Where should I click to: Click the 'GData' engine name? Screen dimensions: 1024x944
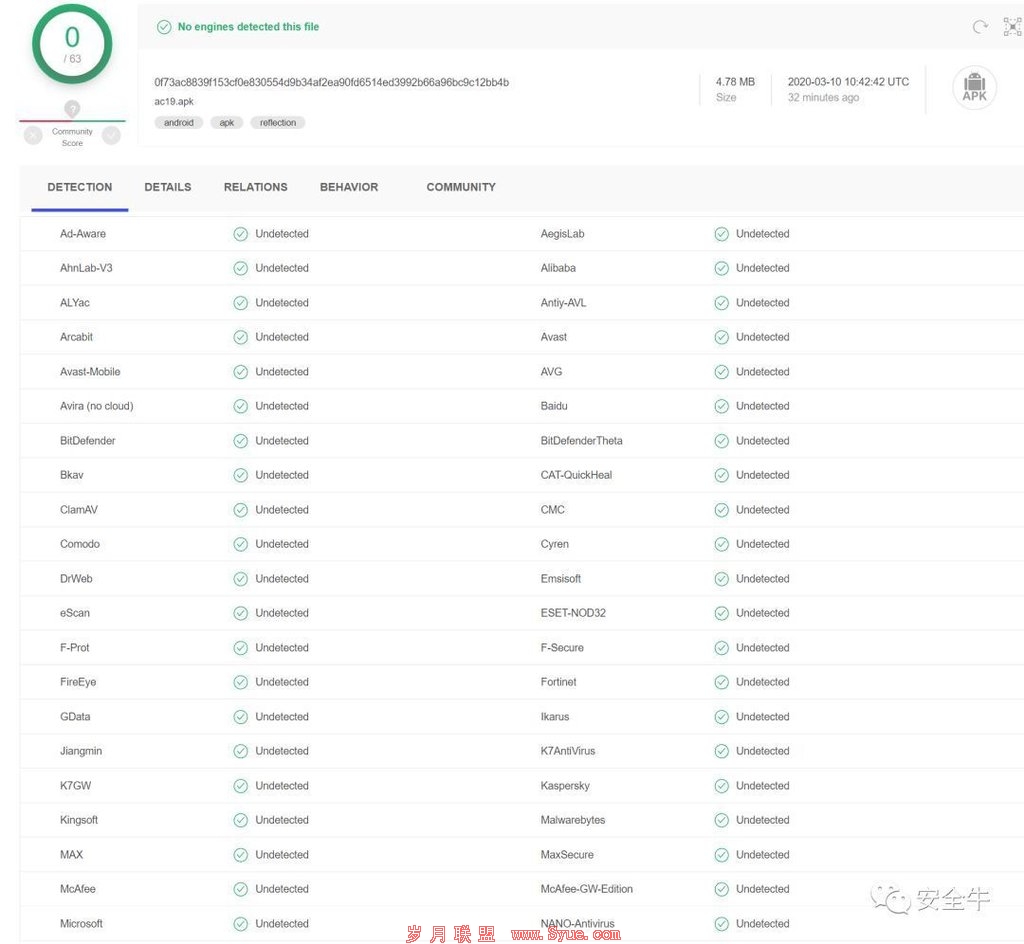(x=75, y=717)
